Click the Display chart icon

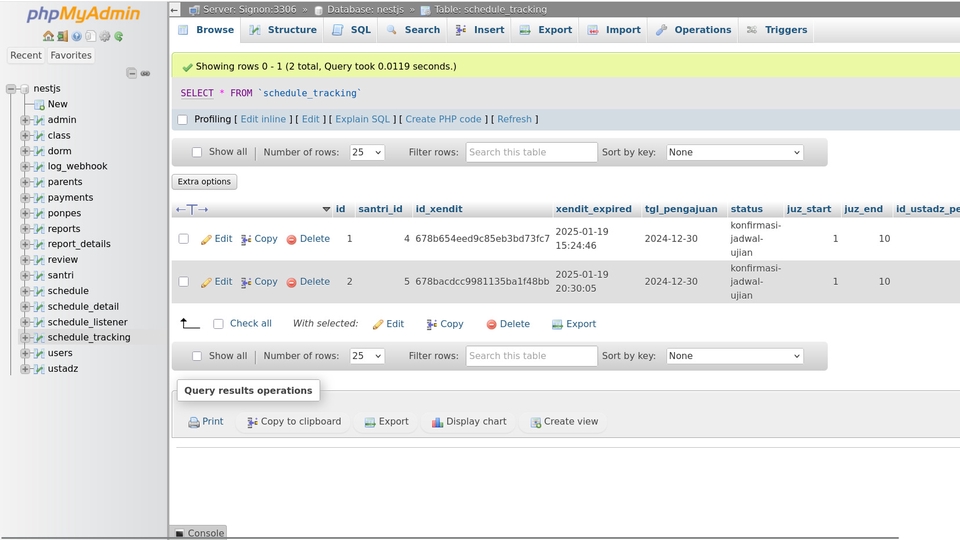pyautogui.click(x=437, y=423)
